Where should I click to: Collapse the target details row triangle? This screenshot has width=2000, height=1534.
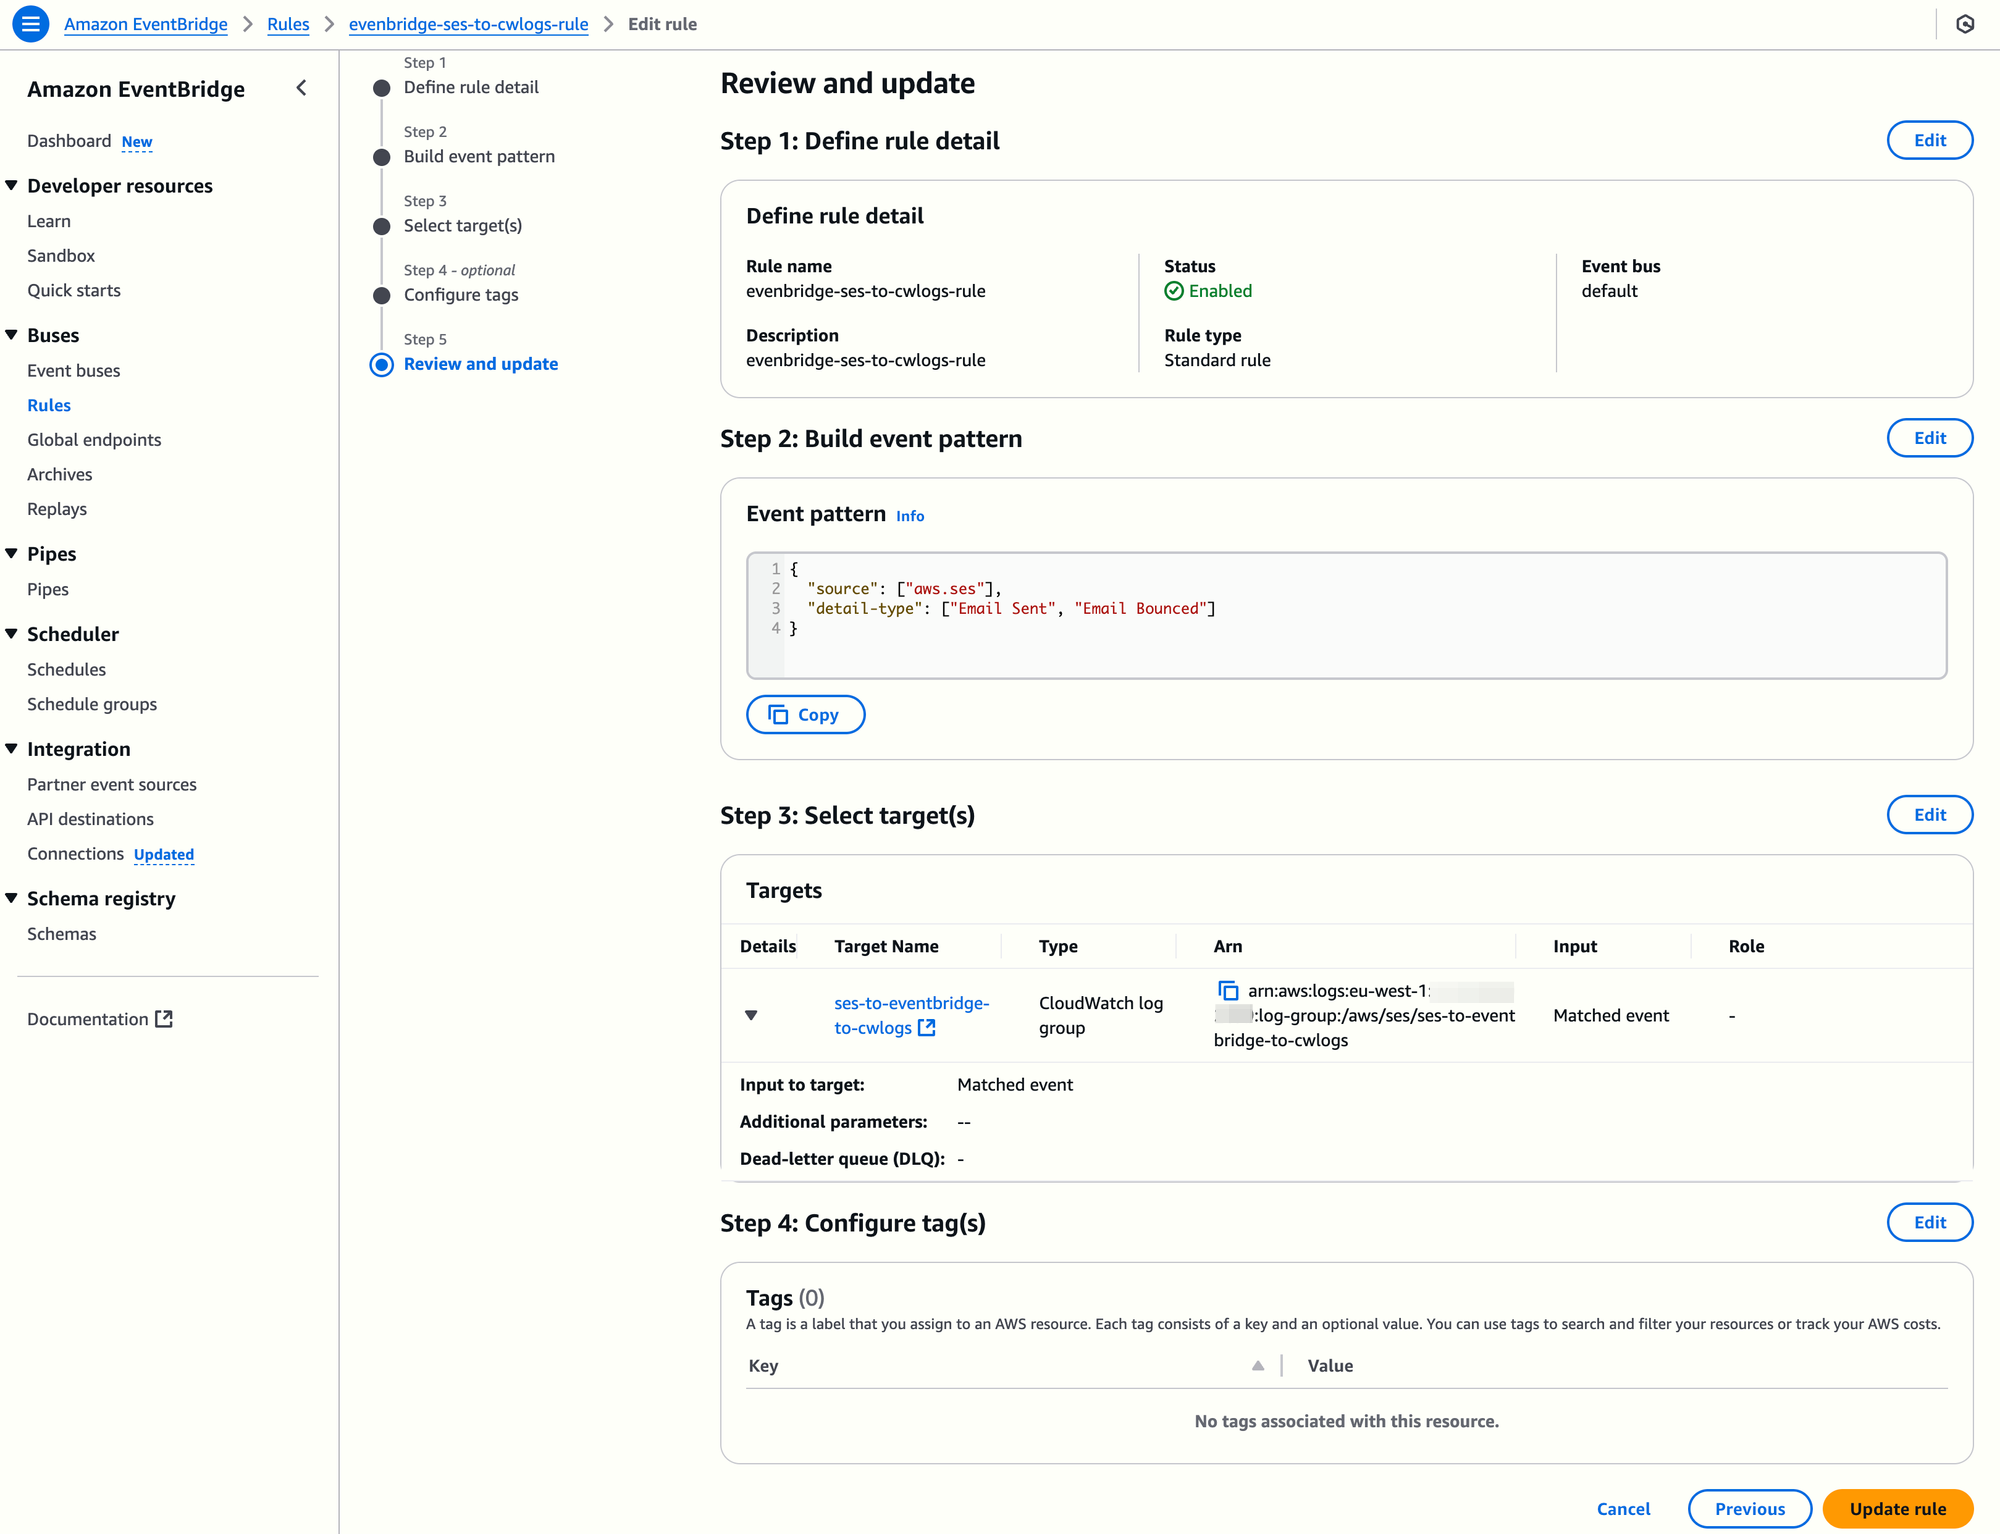tap(751, 1015)
